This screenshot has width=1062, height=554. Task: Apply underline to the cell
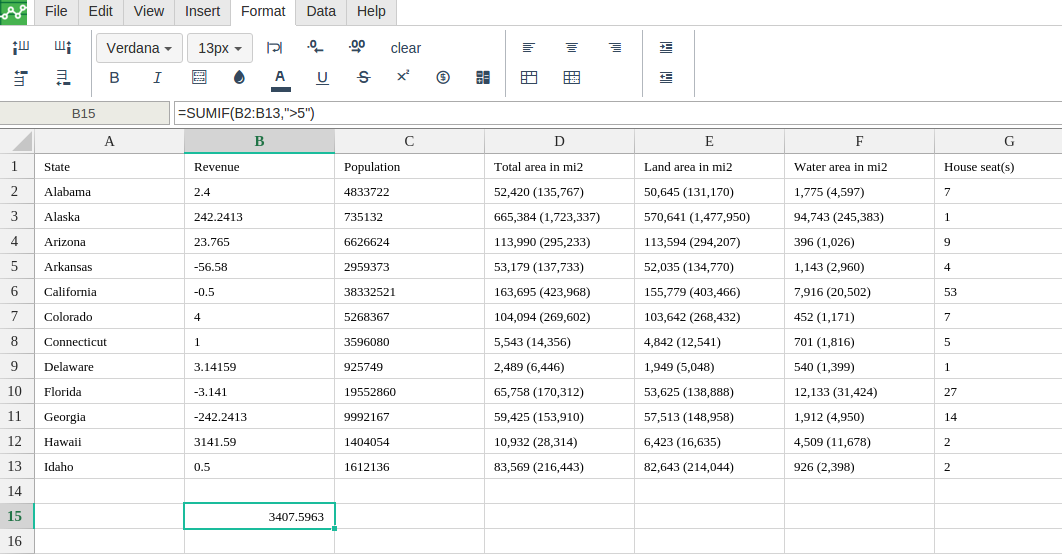point(322,78)
